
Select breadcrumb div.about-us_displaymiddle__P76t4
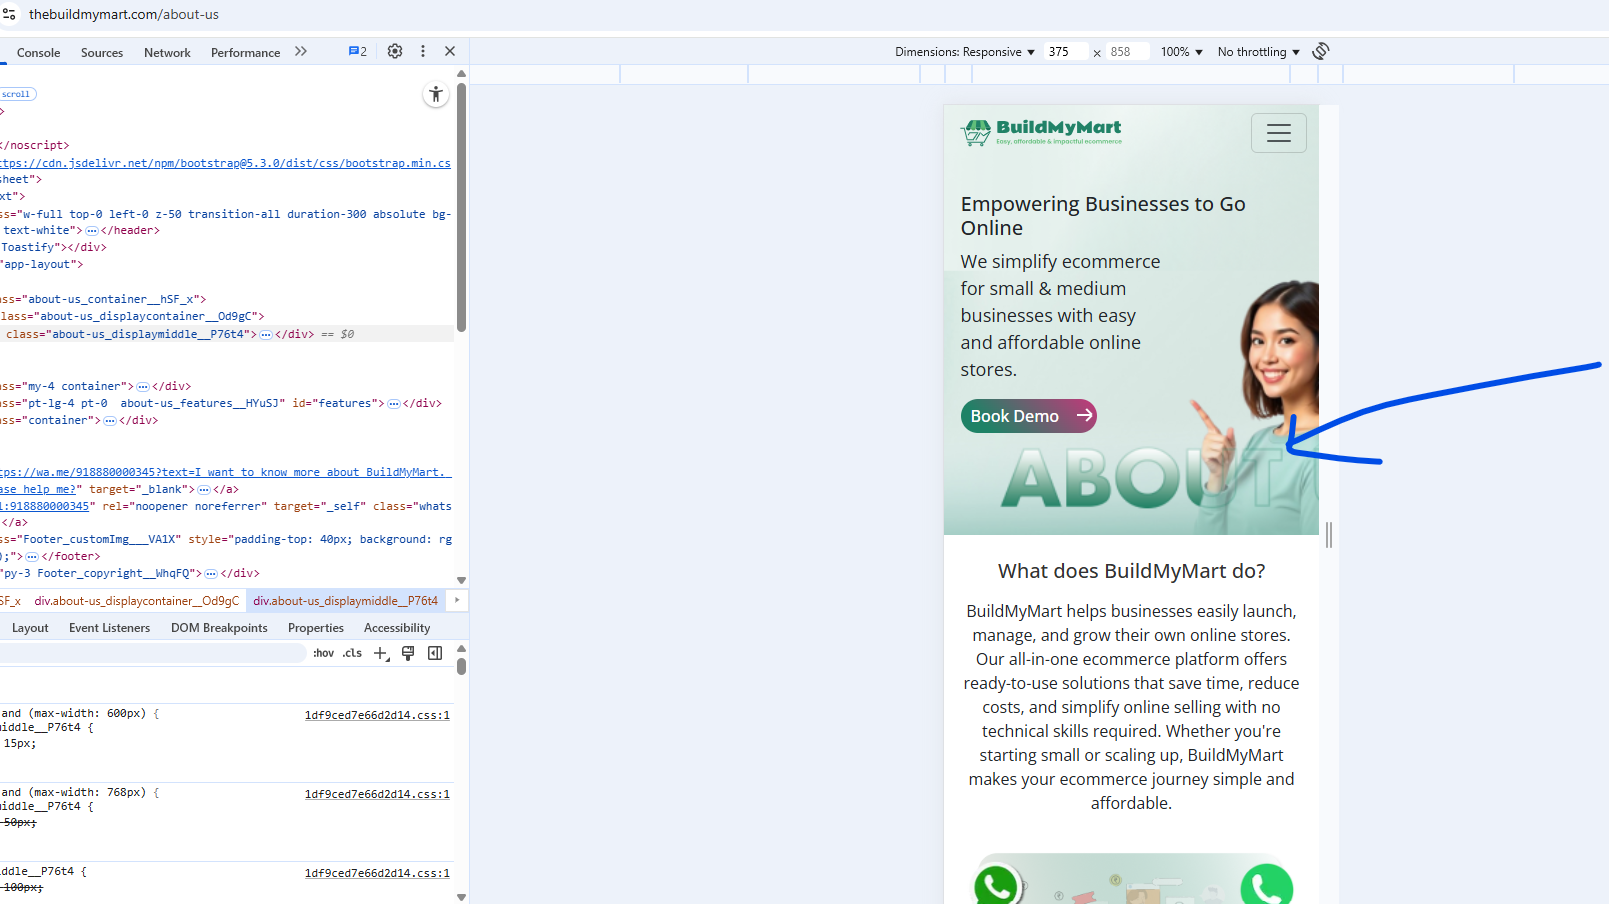(345, 601)
